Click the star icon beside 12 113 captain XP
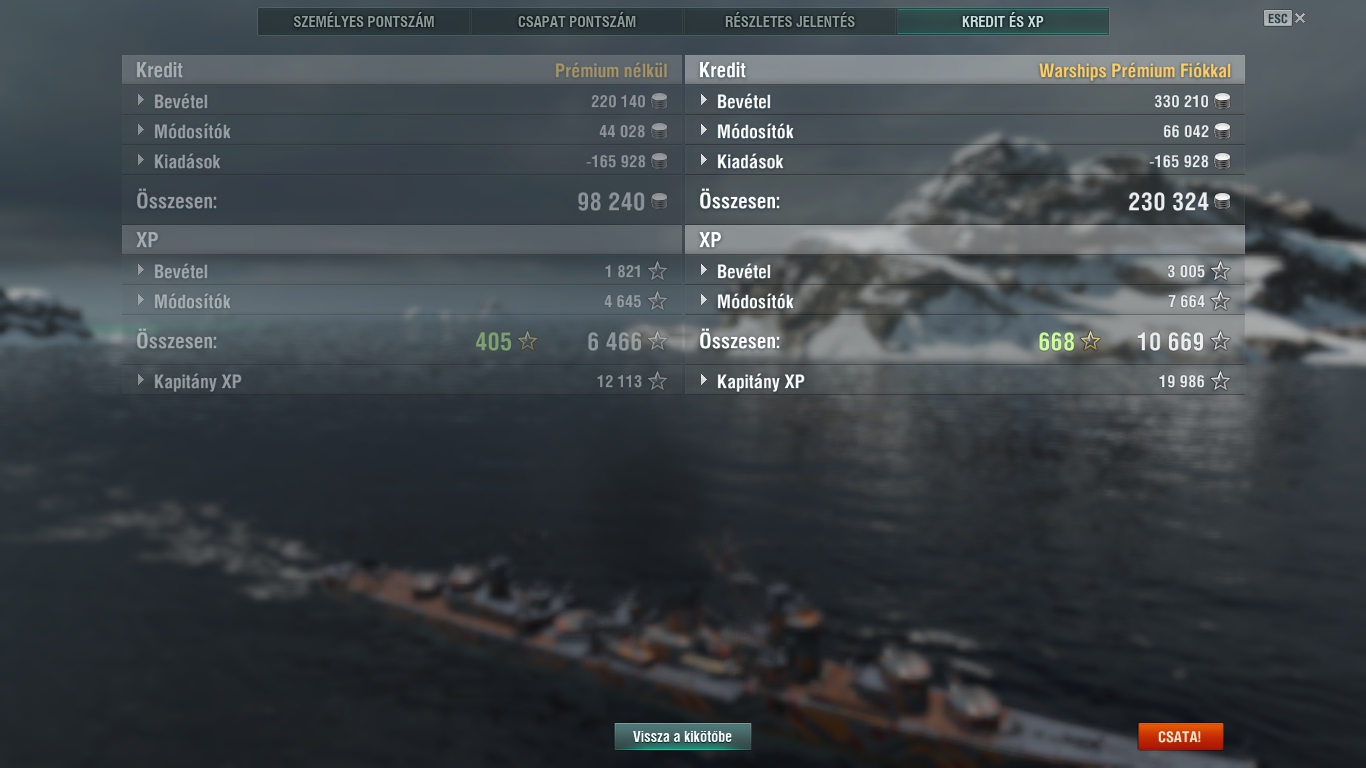Image resolution: width=1366 pixels, height=768 pixels. (x=657, y=381)
